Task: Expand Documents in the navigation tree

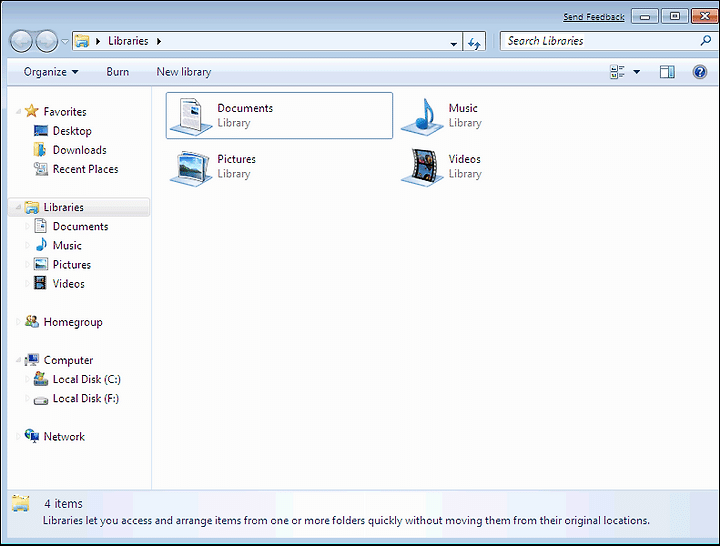Action: [x=27, y=226]
